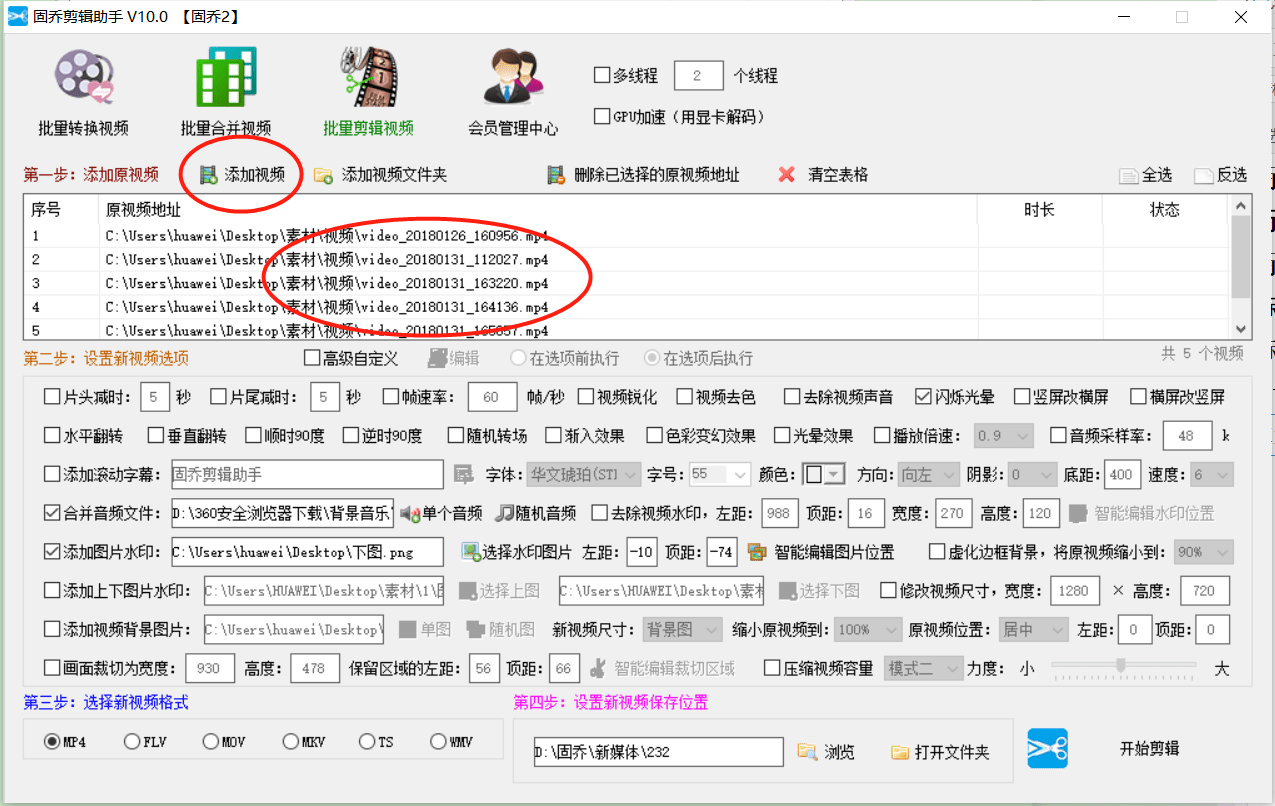
Task: Click the 开始剪辑 start editing button
Action: (x=1147, y=747)
